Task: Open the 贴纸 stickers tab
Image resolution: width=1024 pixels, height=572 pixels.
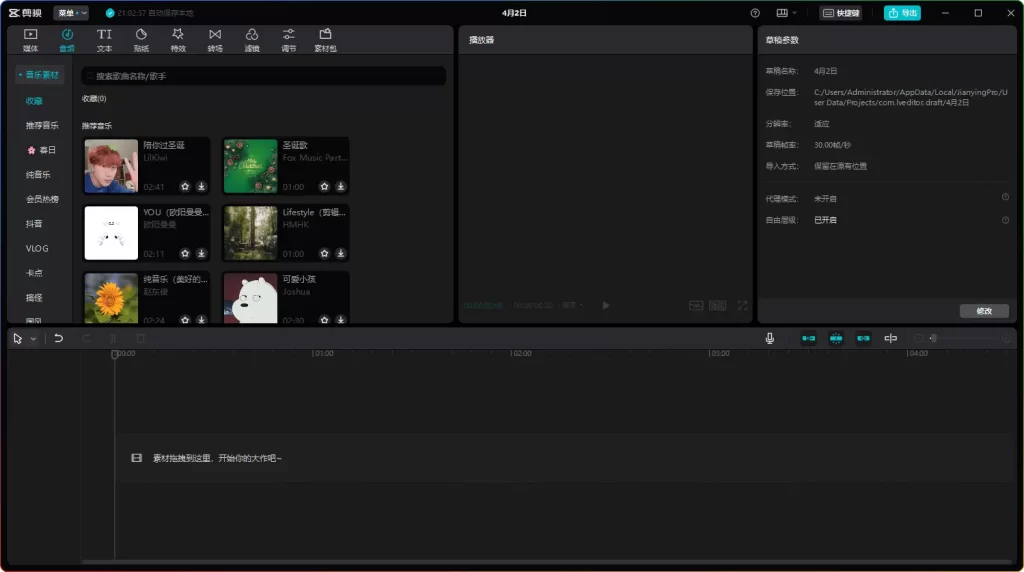Action: [141, 40]
